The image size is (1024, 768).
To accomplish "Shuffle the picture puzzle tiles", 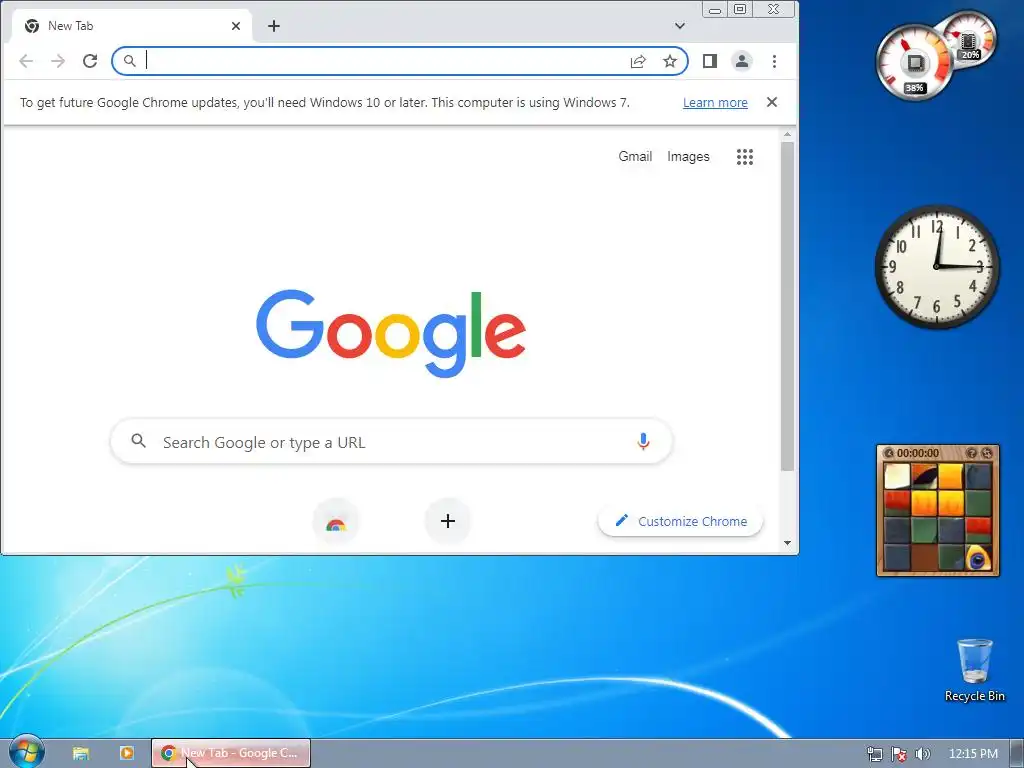I will [x=987, y=453].
